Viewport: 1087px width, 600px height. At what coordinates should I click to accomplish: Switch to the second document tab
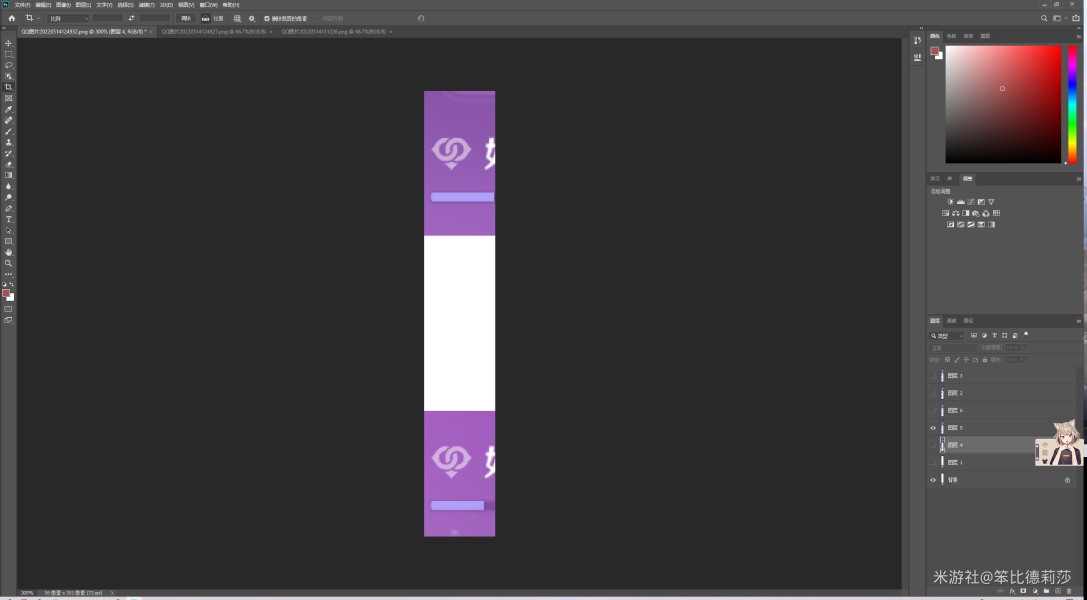click(x=215, y=32)
